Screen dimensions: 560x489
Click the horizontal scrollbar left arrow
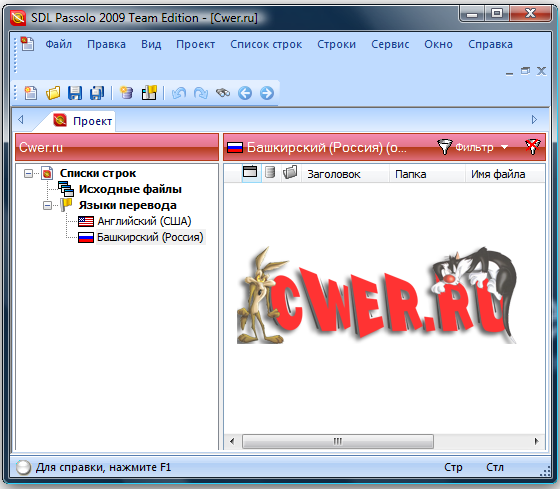pos(232,441)
